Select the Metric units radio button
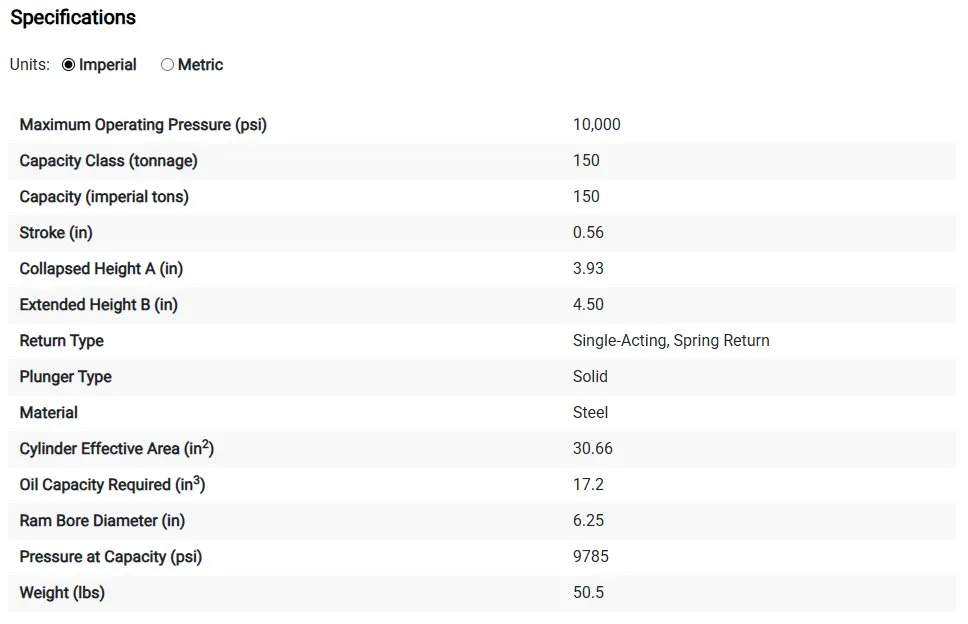The width and height of the screenshot is (968, 624). click(167, 65)
